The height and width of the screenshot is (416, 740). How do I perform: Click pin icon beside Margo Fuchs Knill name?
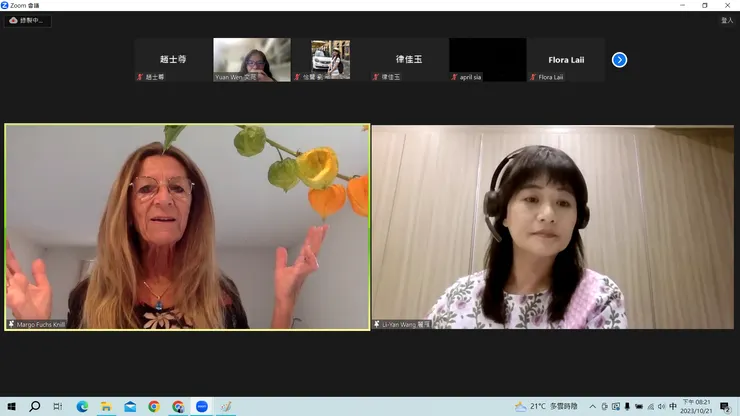coord(11,324)
